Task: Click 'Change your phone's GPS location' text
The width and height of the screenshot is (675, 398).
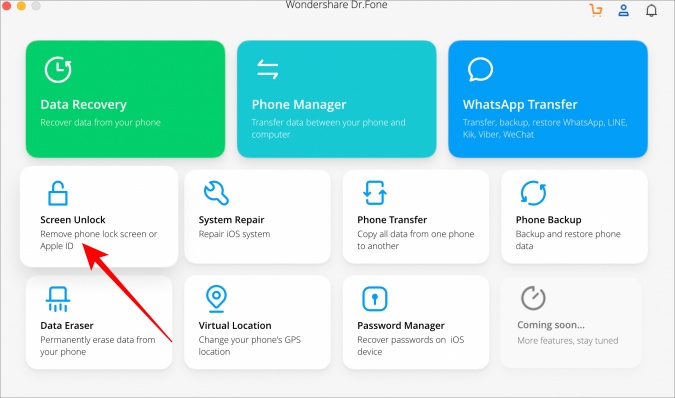Action: 250,346
